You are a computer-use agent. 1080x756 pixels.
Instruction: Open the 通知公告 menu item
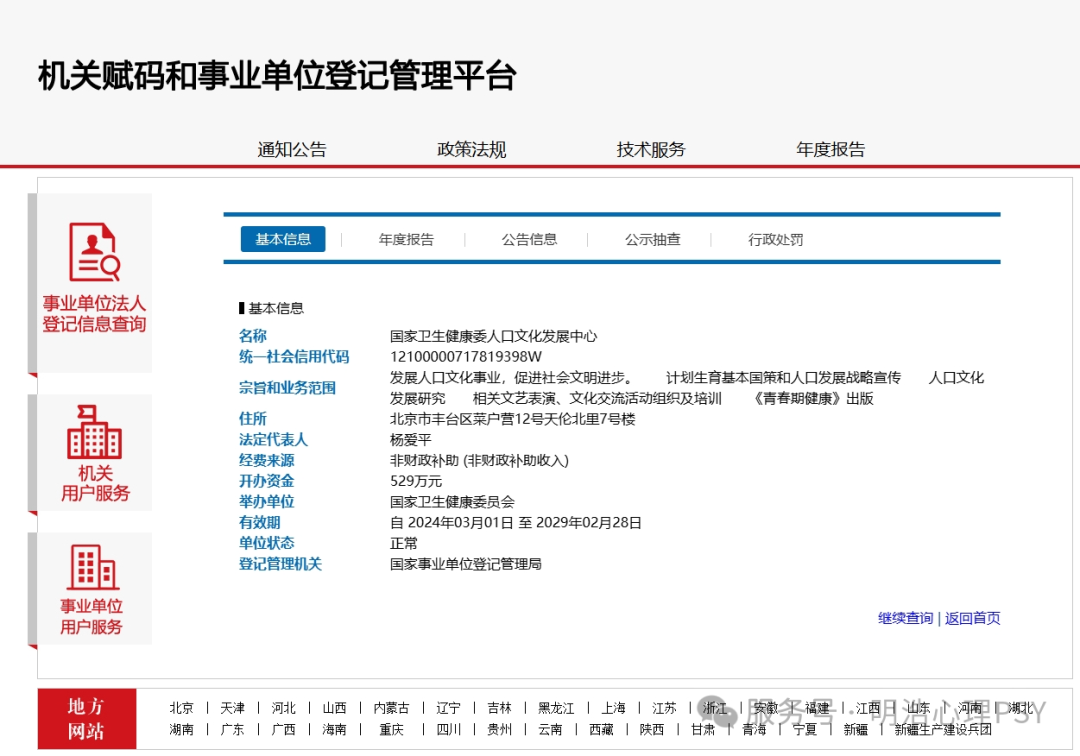(x=292, y=150)
